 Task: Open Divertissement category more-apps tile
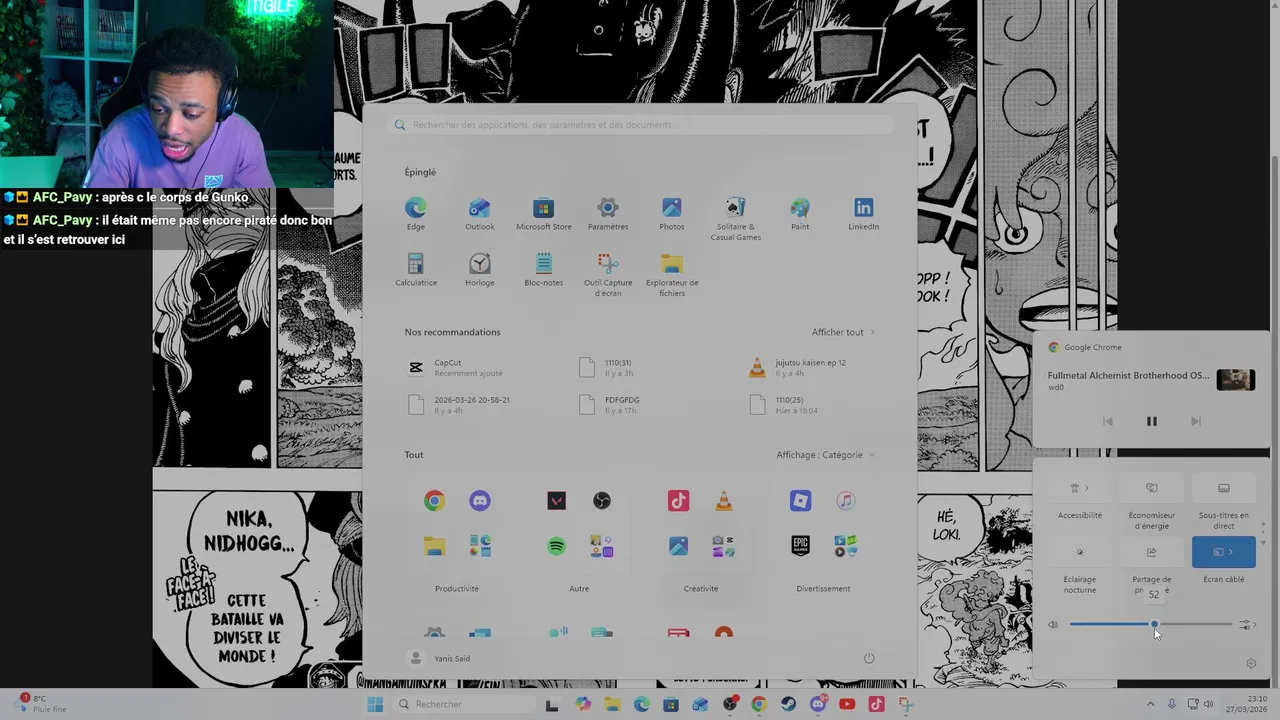click(846, 546)
